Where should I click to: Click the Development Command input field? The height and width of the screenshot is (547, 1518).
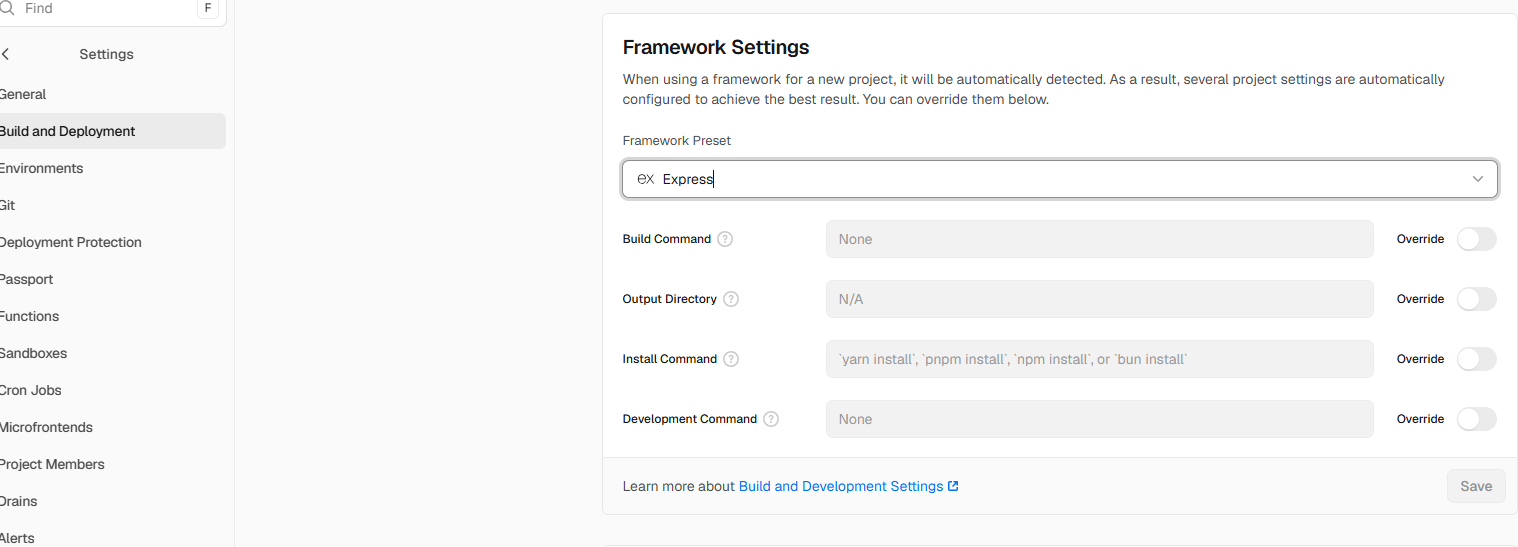click(x=1099, y=419)
